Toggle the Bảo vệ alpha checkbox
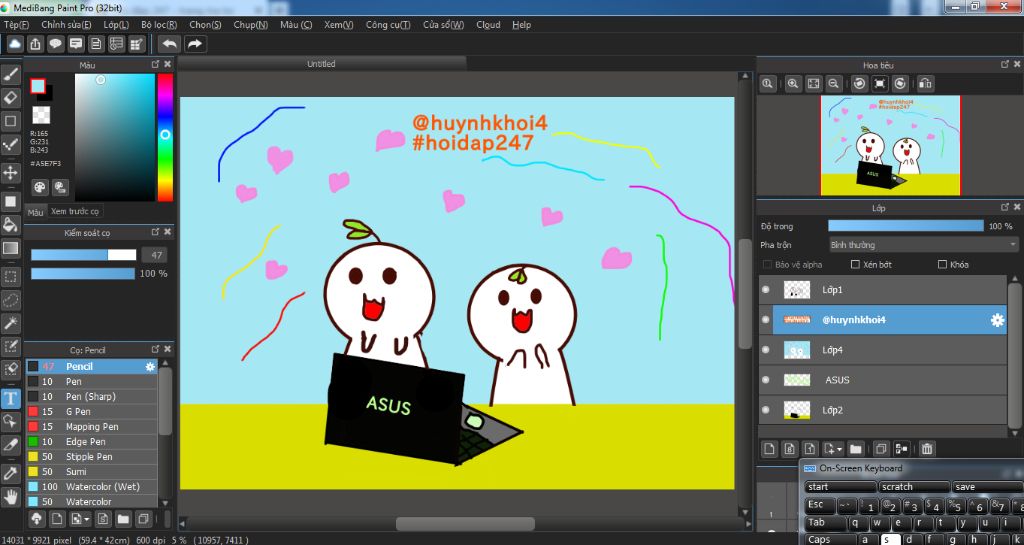The width and height of the screenshot is (1024, 545). tap(767, 264)
